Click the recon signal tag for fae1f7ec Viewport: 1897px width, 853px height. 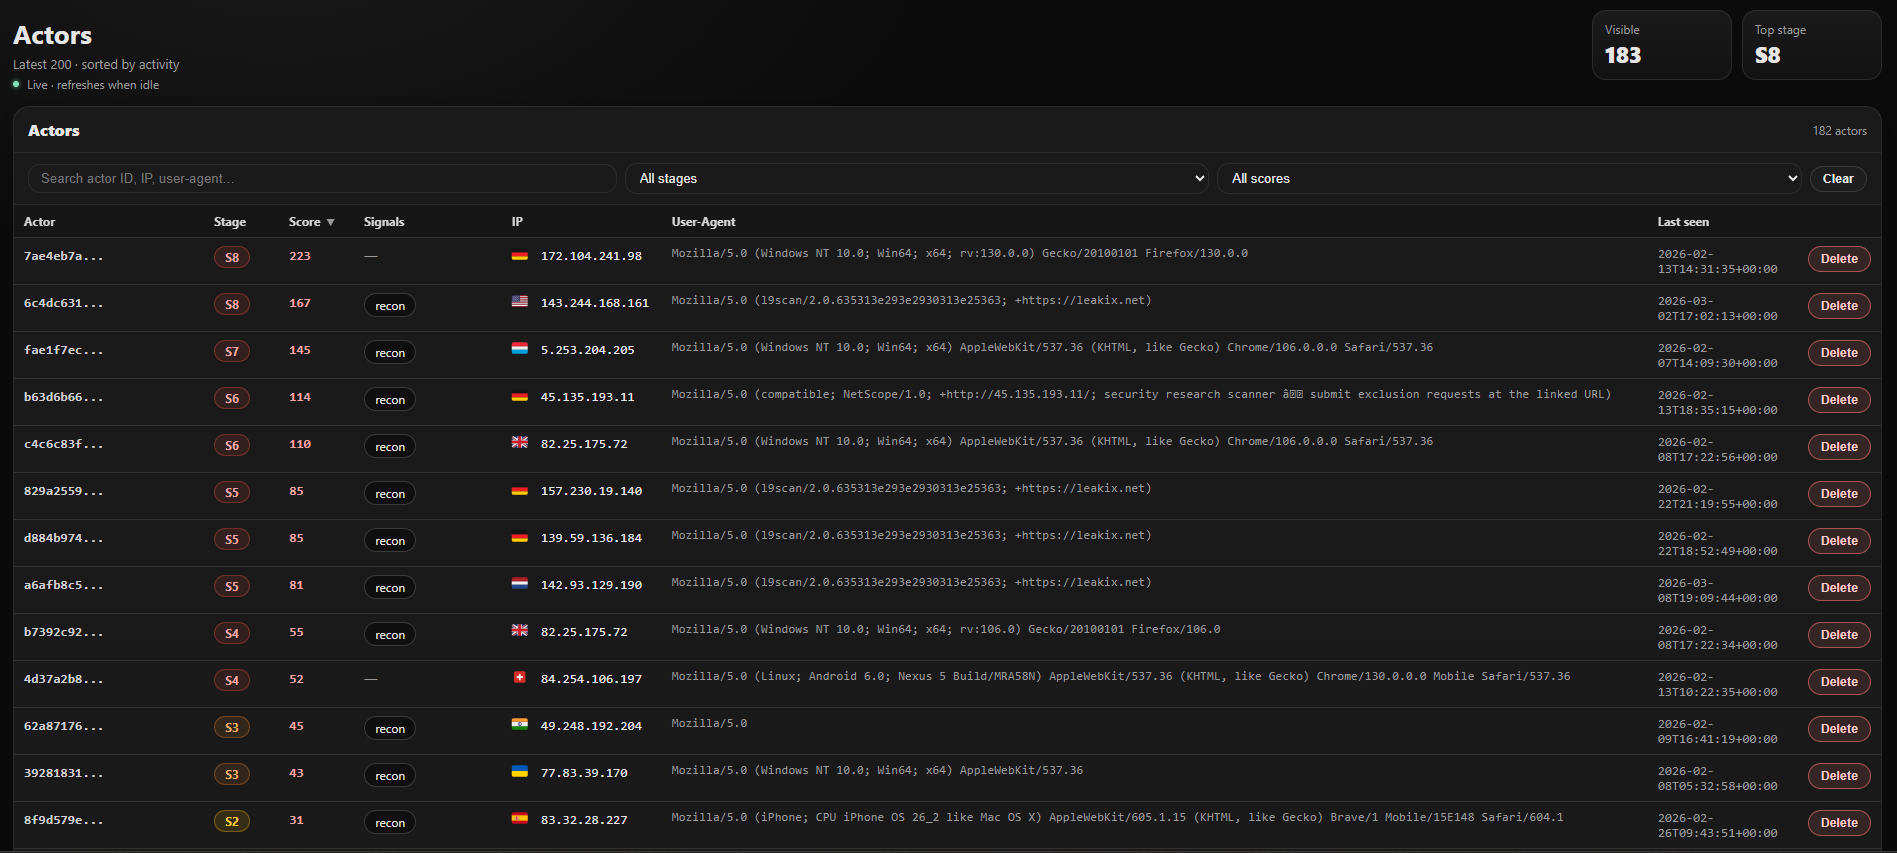389,353
